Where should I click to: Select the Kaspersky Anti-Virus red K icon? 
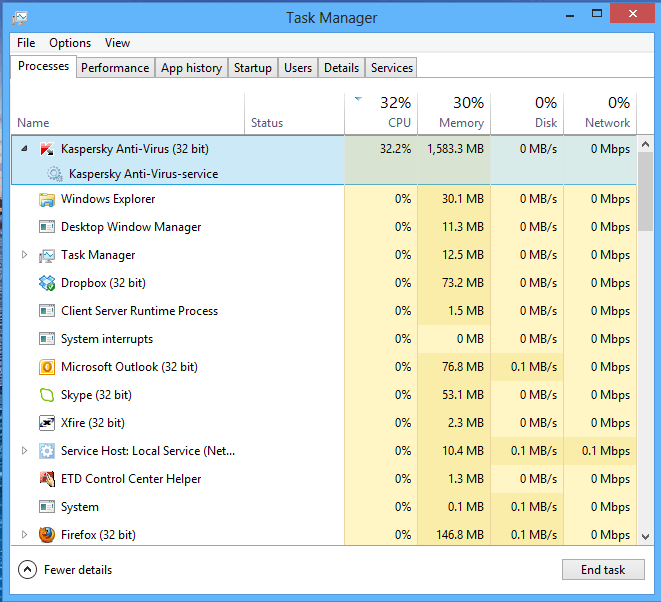(x=47, y=149)
